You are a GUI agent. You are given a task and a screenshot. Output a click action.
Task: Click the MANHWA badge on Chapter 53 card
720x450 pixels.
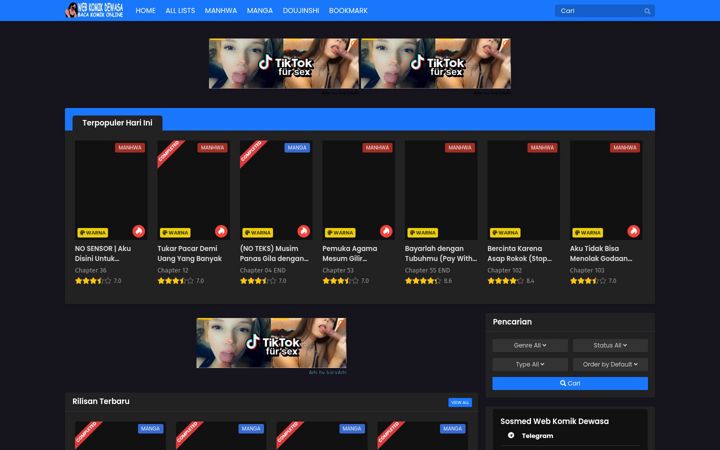pos(377,148)
